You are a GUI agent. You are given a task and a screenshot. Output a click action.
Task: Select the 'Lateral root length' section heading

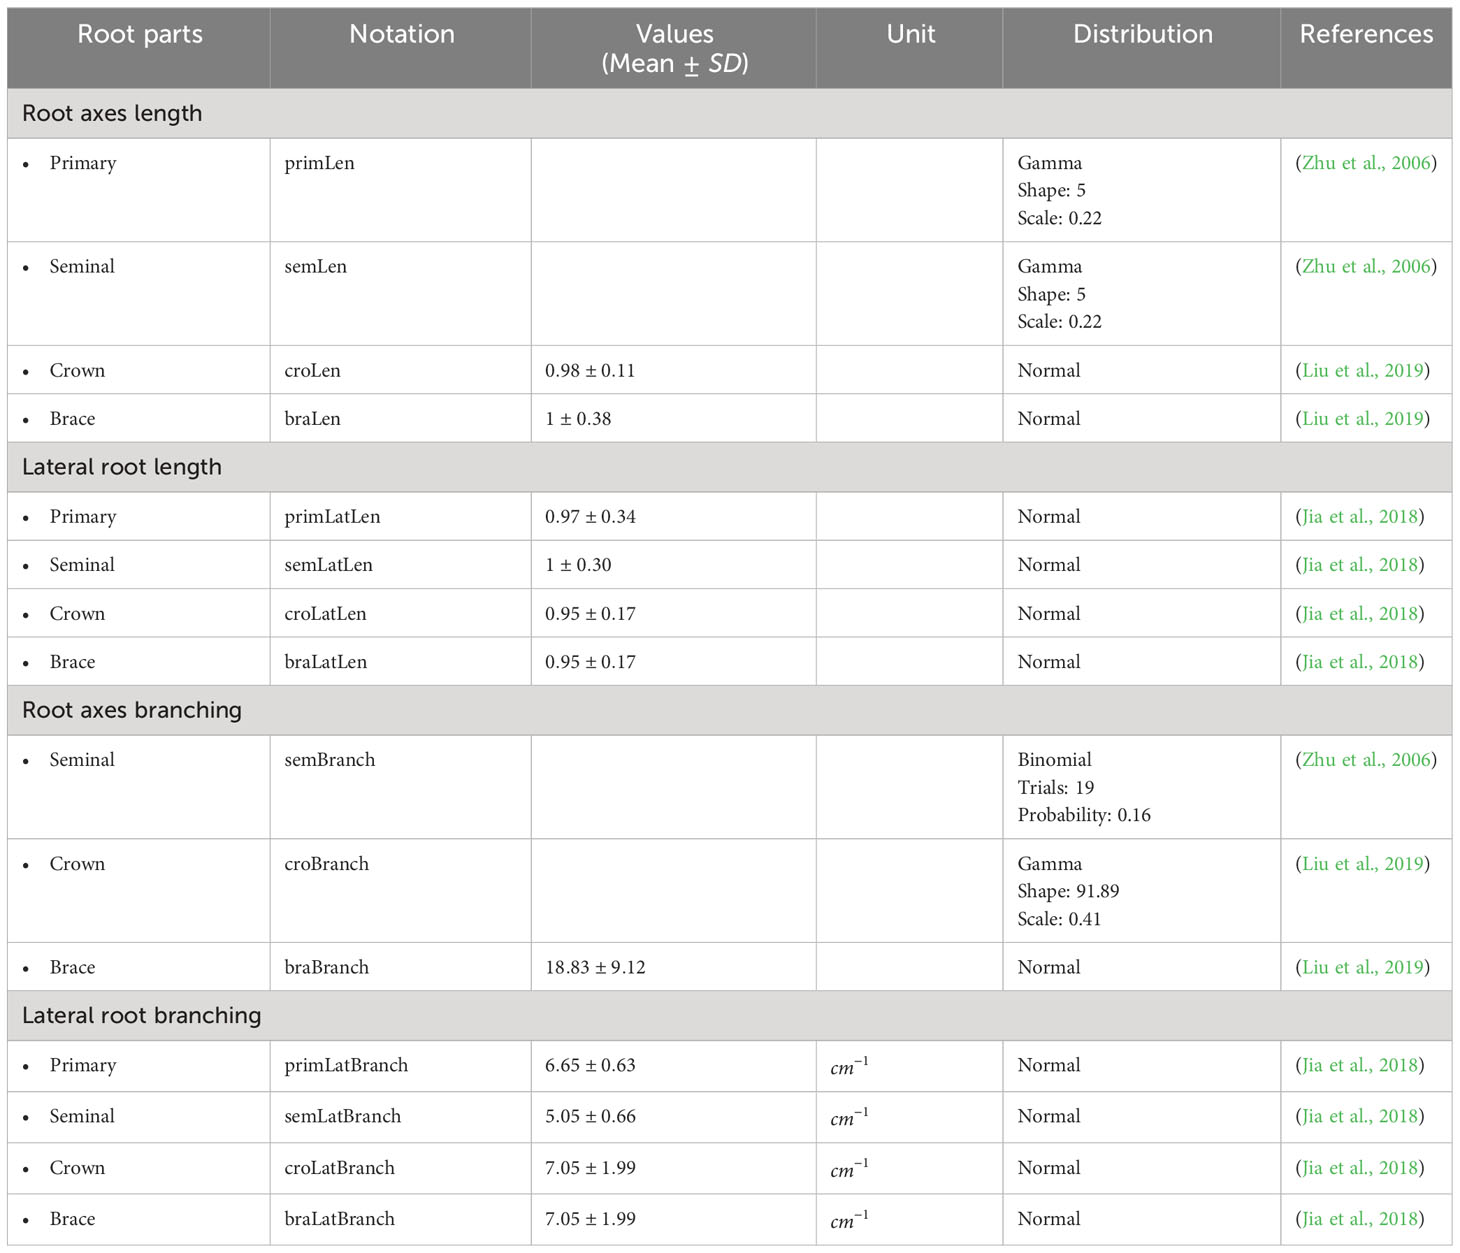pos(122,467)
